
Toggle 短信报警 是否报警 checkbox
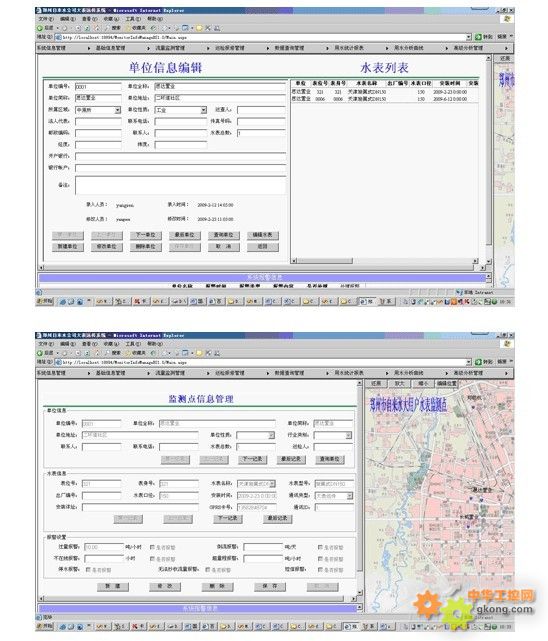click(320, 569)
